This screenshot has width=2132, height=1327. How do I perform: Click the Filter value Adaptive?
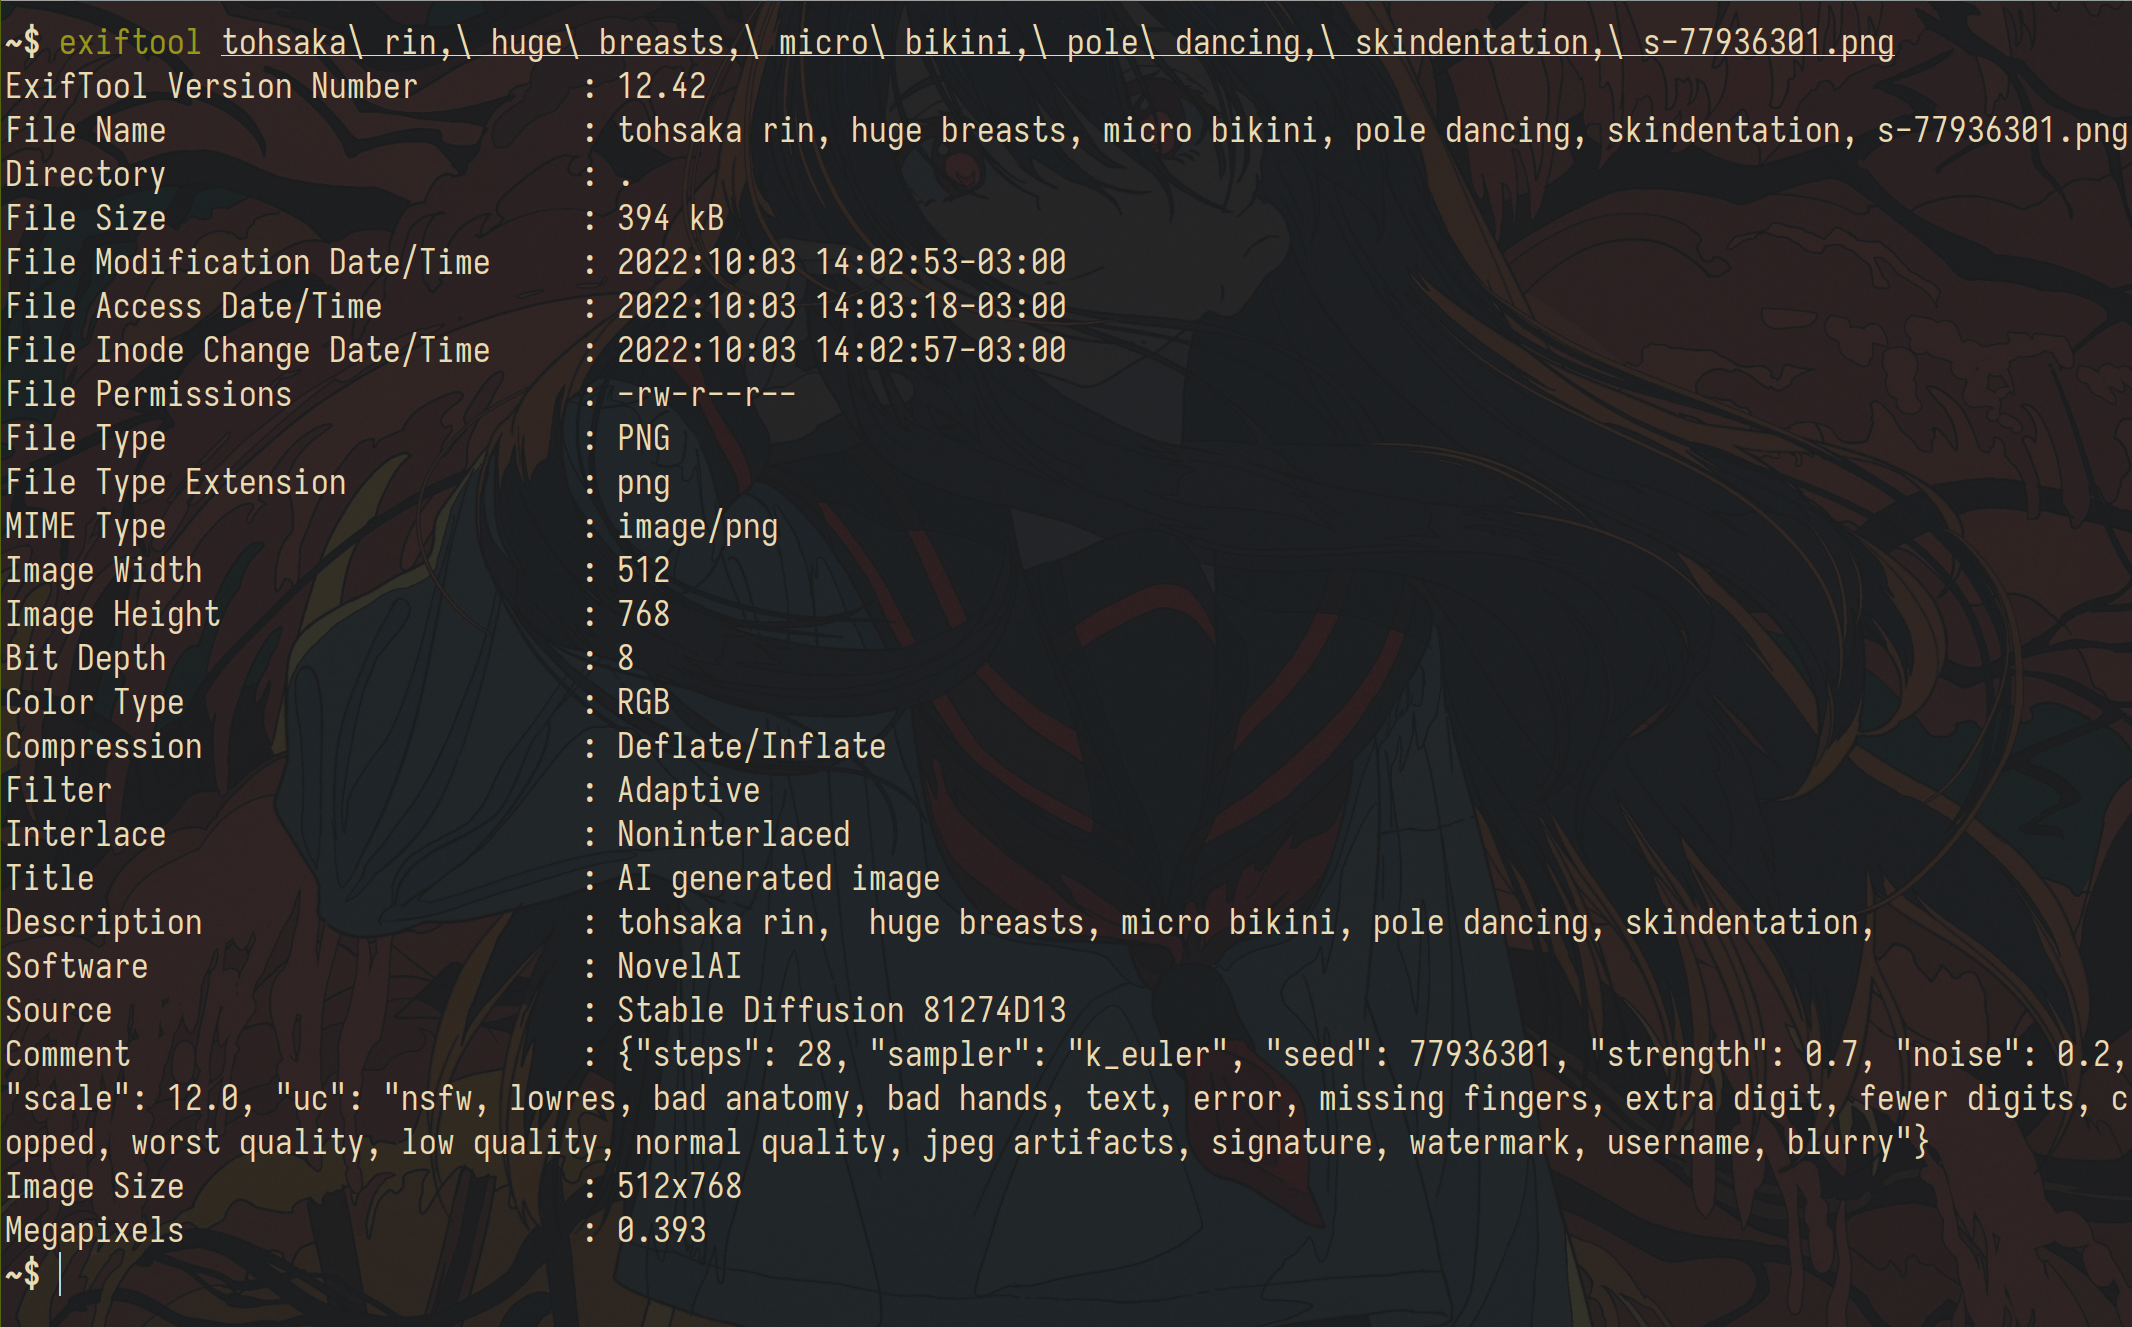pos(688,790)
